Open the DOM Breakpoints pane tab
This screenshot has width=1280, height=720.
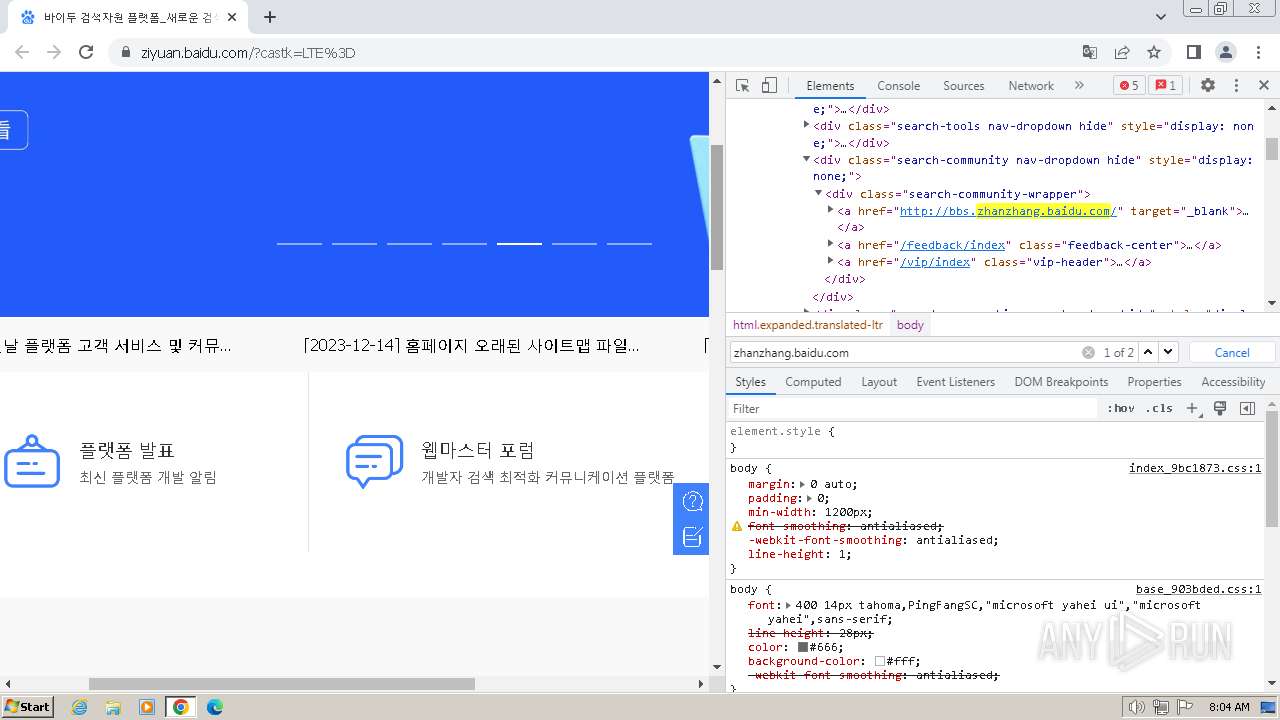(1061, 382)
